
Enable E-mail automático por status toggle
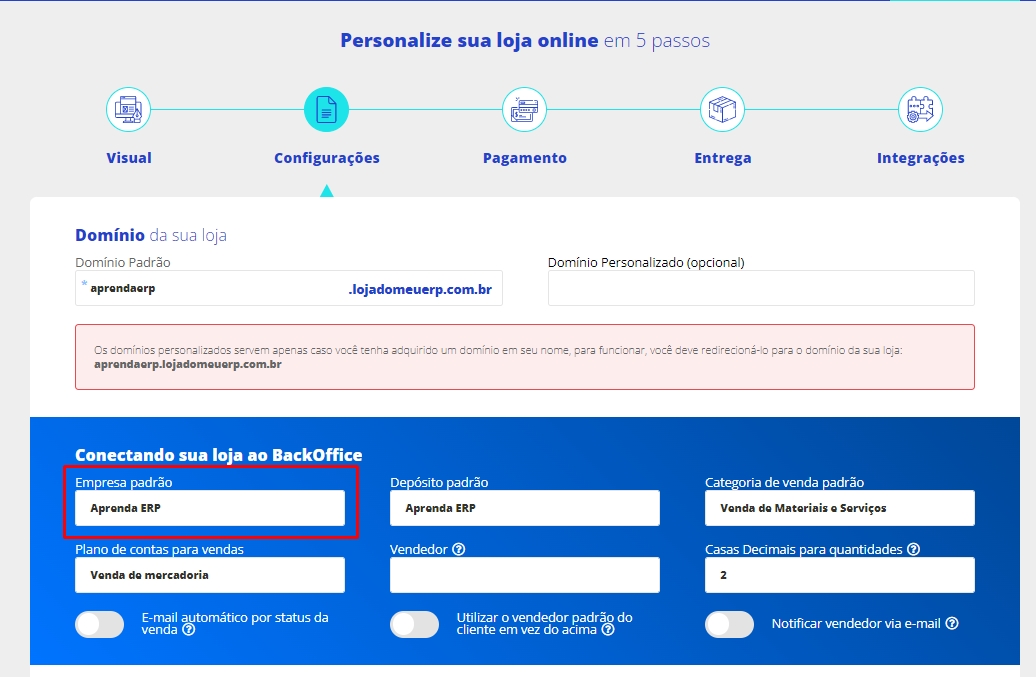point(100,624)
